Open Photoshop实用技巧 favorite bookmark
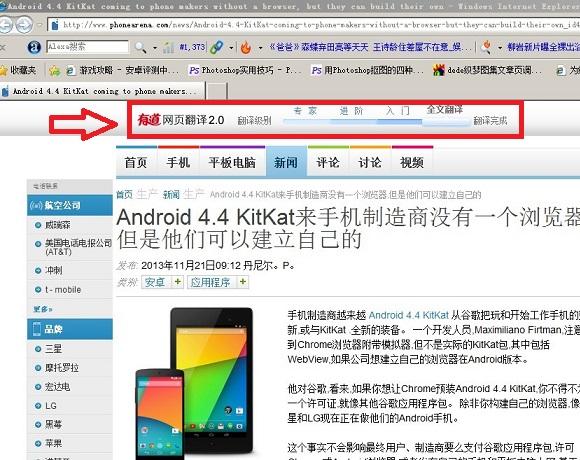Viewport: 580px width, 460px height. 245,70
